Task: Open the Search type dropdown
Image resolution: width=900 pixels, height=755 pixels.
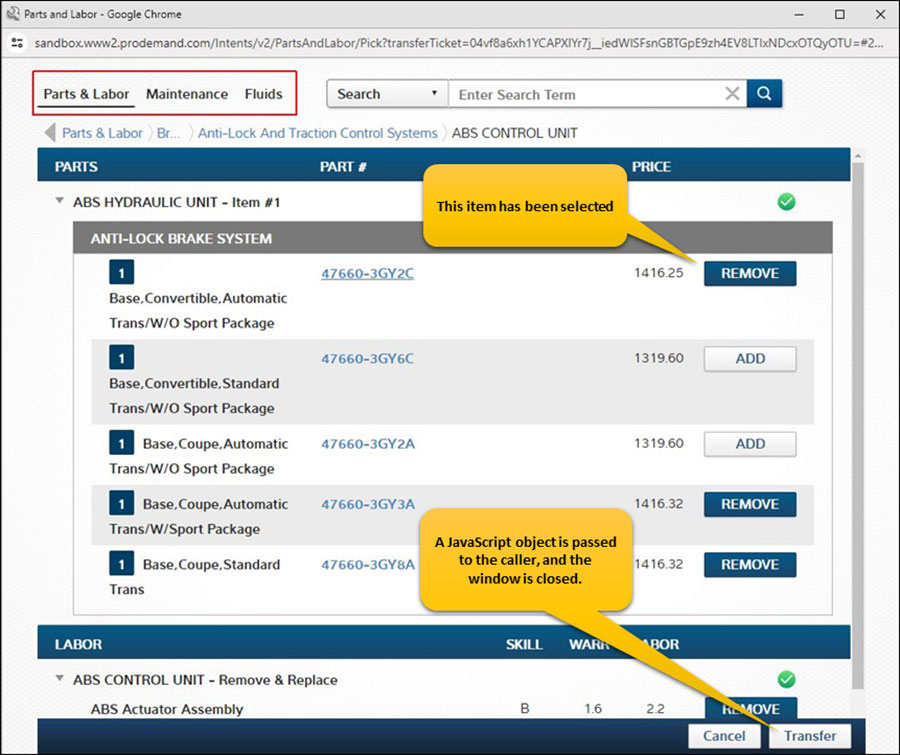Action: pos(387,94)
